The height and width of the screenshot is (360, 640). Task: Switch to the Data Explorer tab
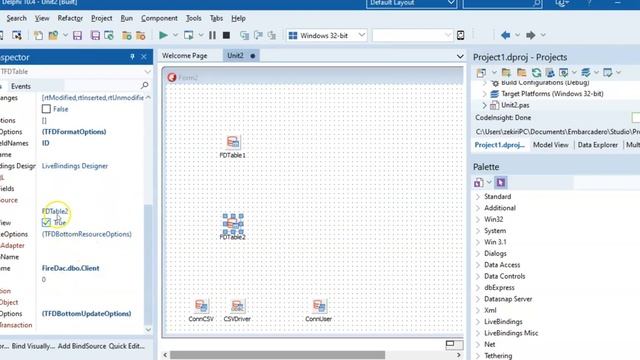click(598, 145)
